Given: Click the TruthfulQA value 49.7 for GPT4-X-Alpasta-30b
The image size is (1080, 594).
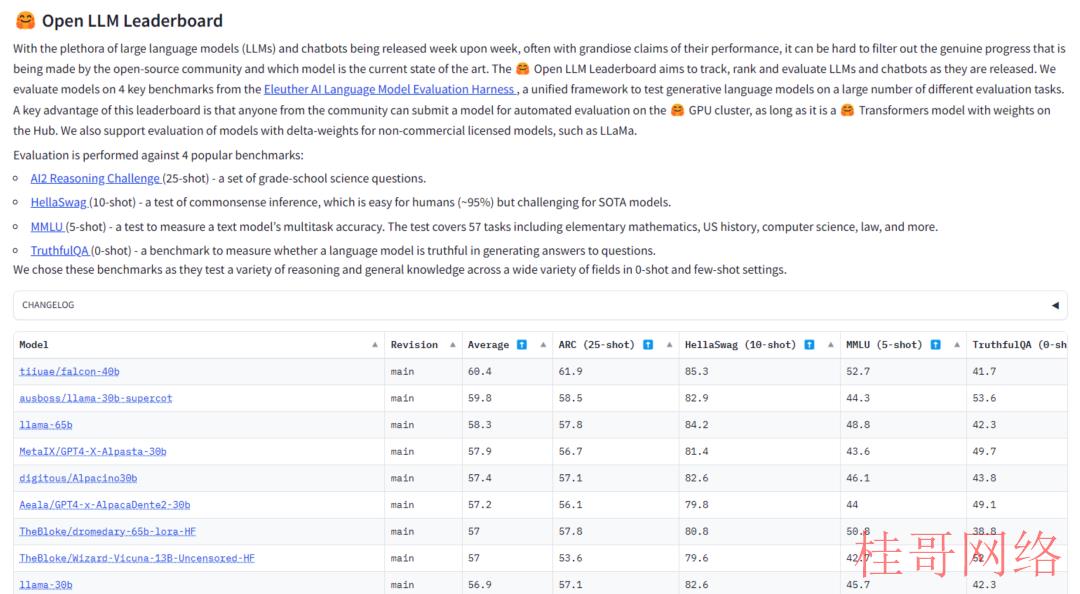Looking at the screenshot, I should coord(984,451).
